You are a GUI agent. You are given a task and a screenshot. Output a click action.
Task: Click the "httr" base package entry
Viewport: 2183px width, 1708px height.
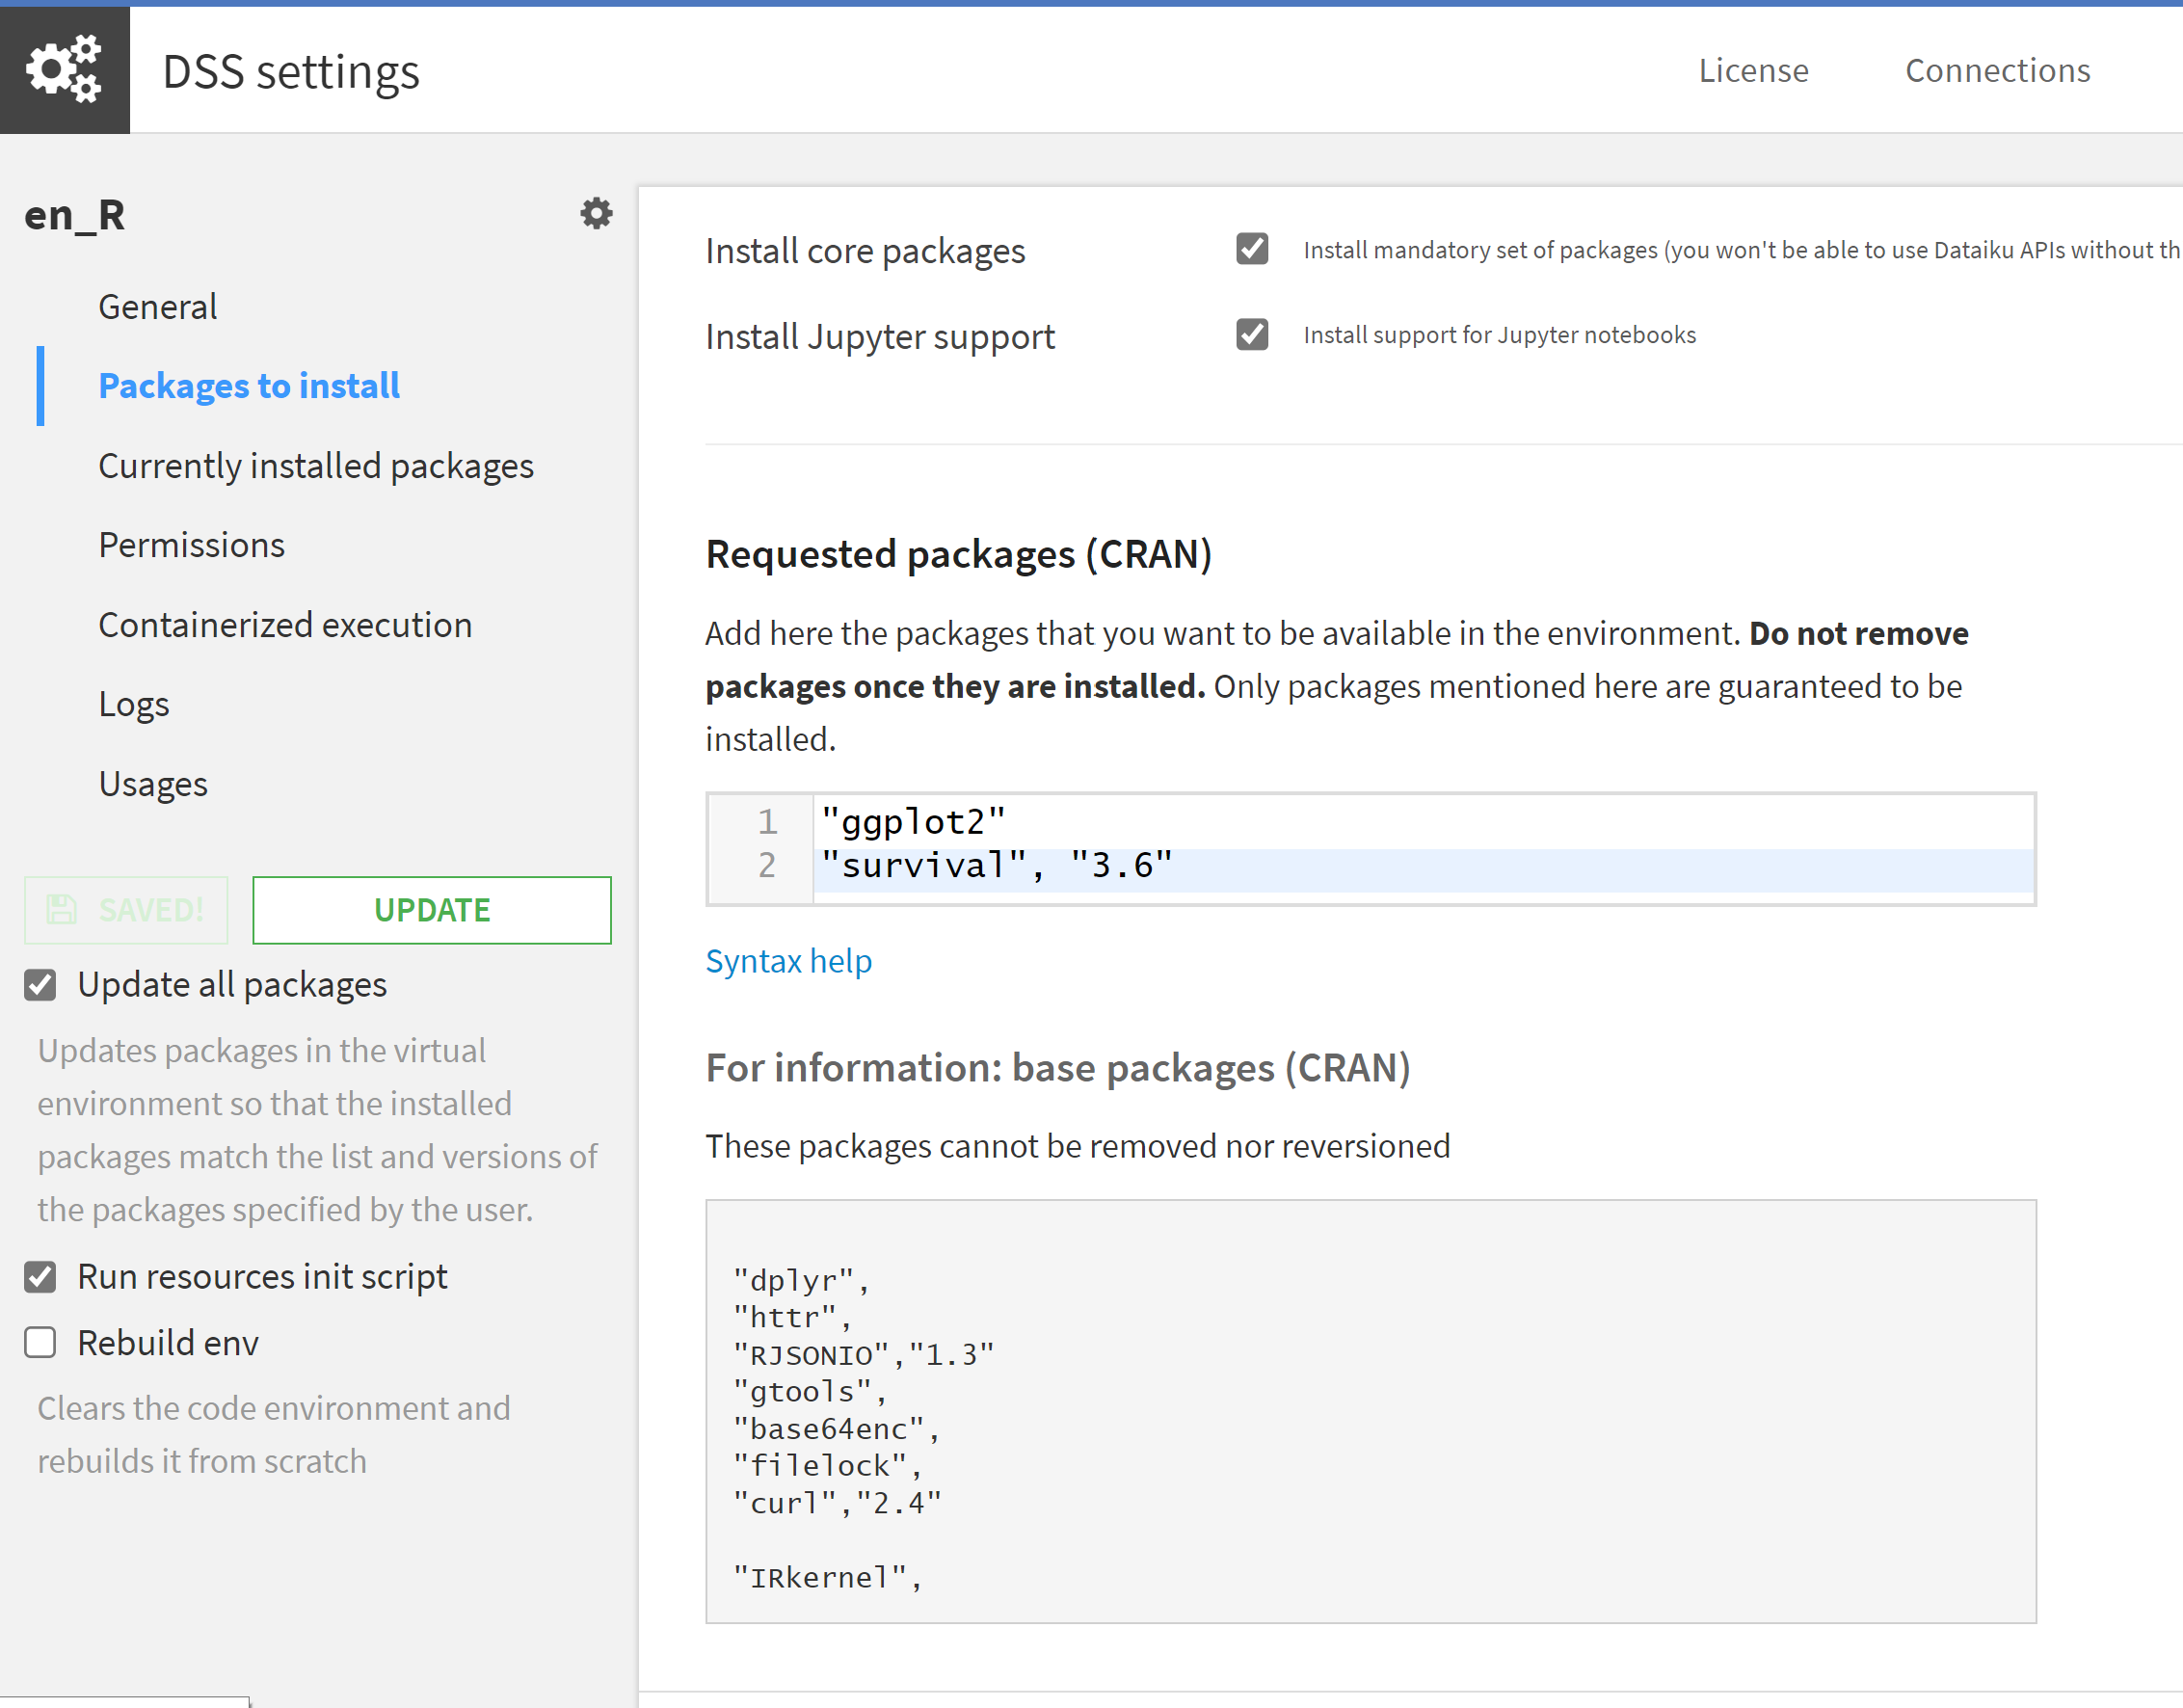pos(792,1318)
